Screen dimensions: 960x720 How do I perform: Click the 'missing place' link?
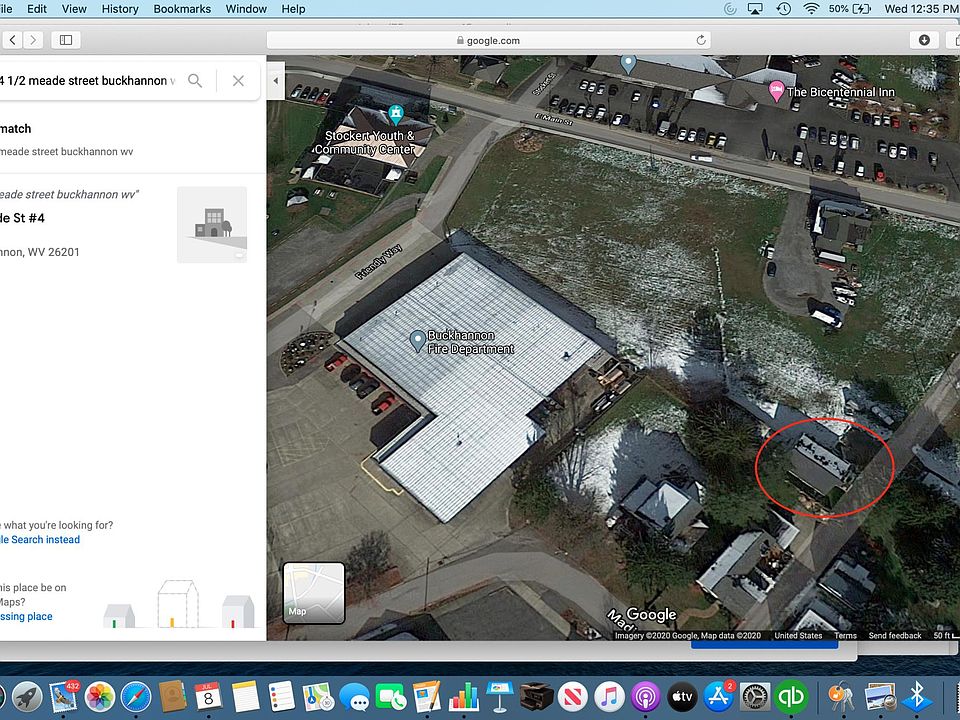[x=26, y=617]
